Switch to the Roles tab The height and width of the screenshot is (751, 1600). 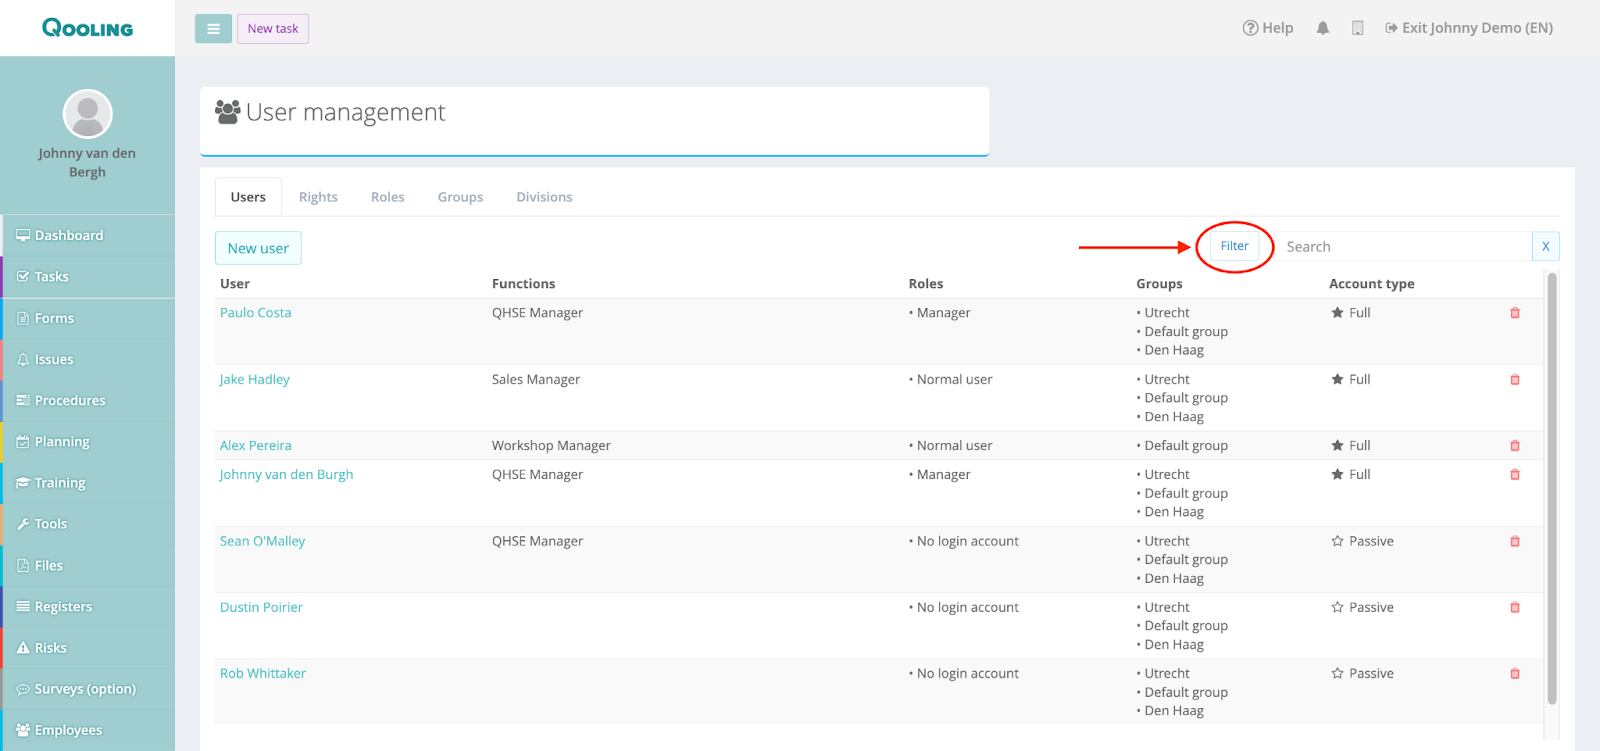point(388,197)
